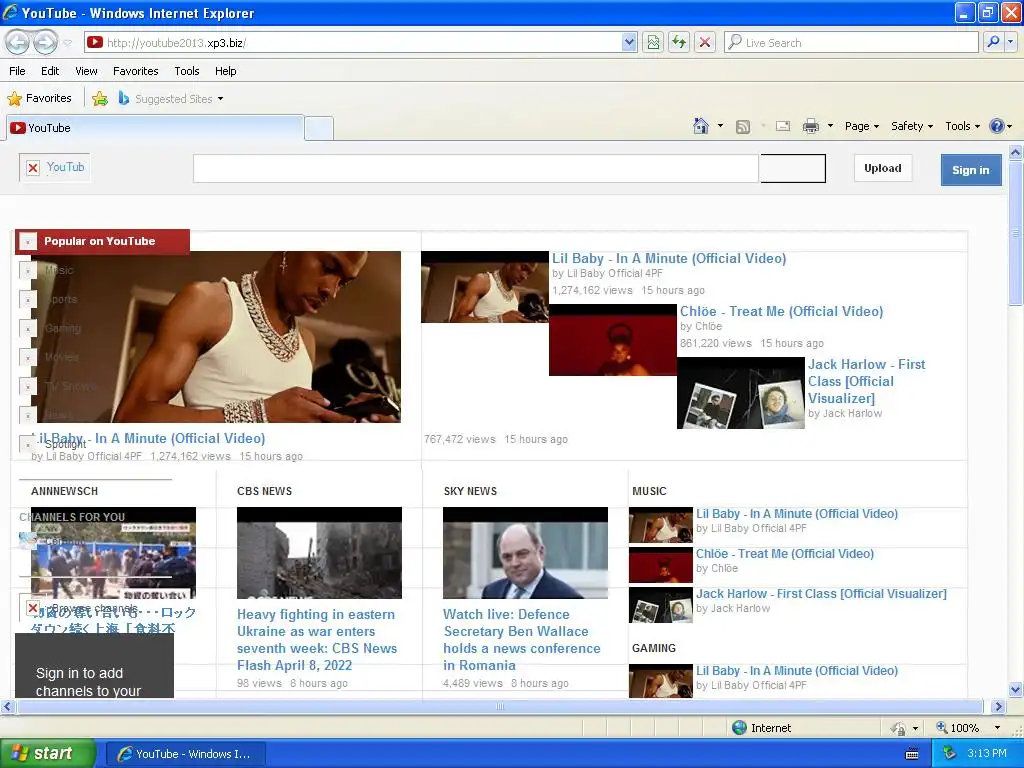Click the IE Forward navigation button
Image resolution: width=1024 pixels, height=768 pixels.
click(x=45, y=42)
